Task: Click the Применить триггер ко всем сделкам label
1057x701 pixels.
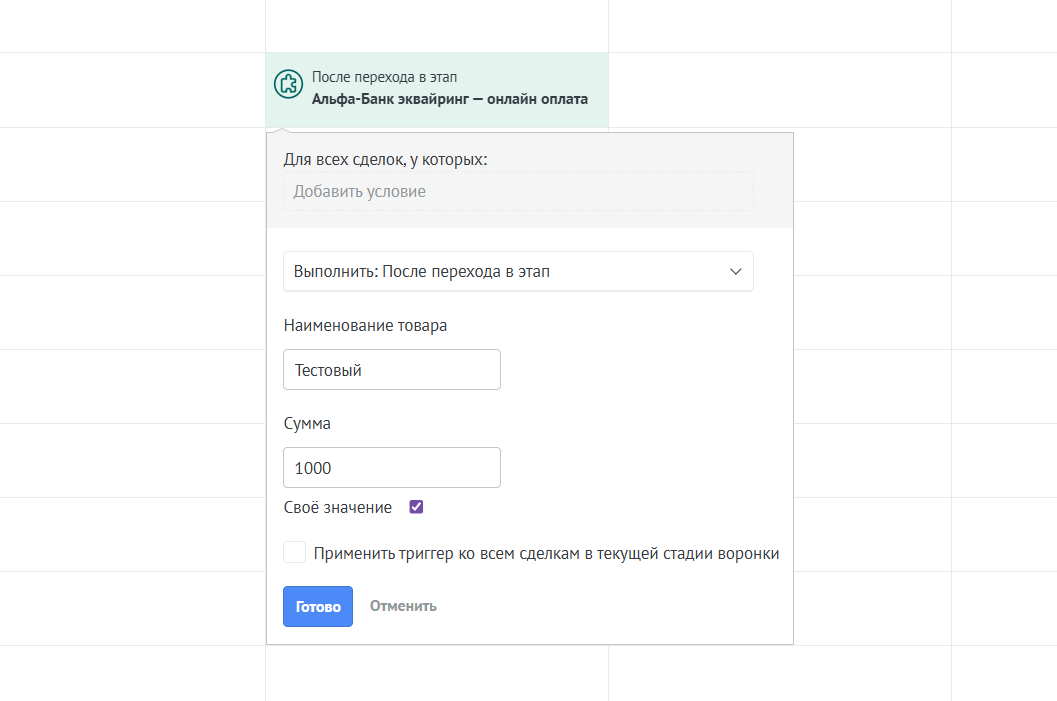Action: (547, 553)
